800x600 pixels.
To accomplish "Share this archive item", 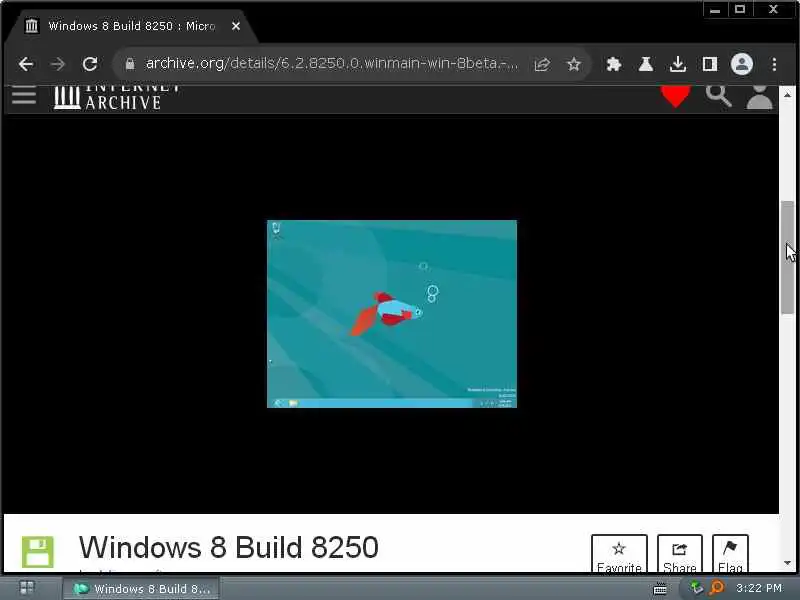I will 680,554.
